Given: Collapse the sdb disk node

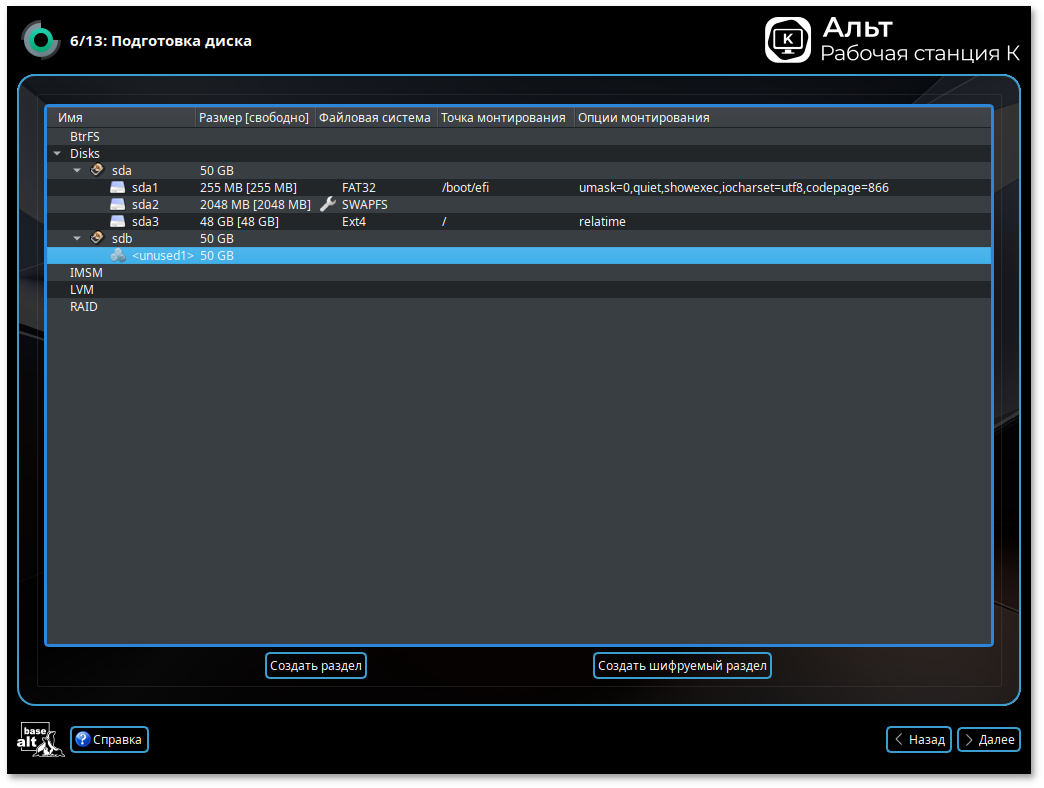Looking at the screenshot, I should (x=77, y=238).
